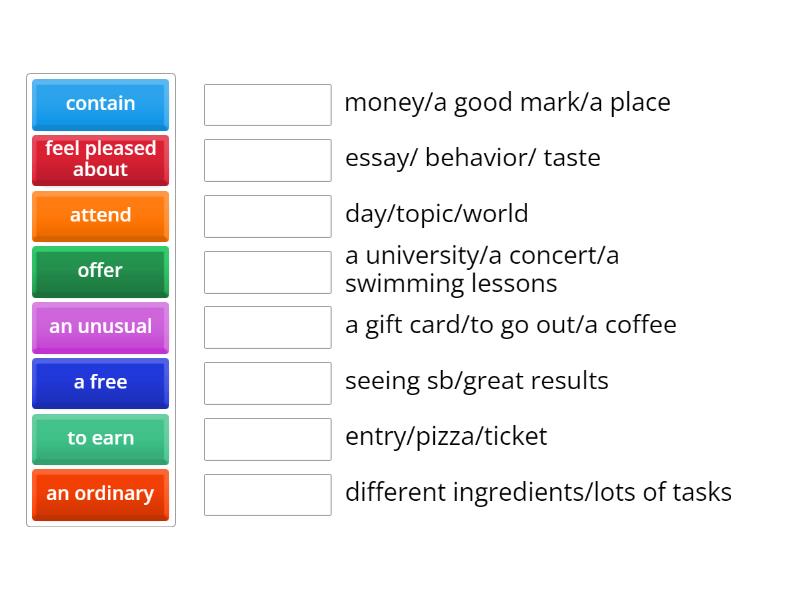Click the answer box beside "money/a good mark/a place"
The height and width of the screenshot is (600, 800).
point(267,104)
